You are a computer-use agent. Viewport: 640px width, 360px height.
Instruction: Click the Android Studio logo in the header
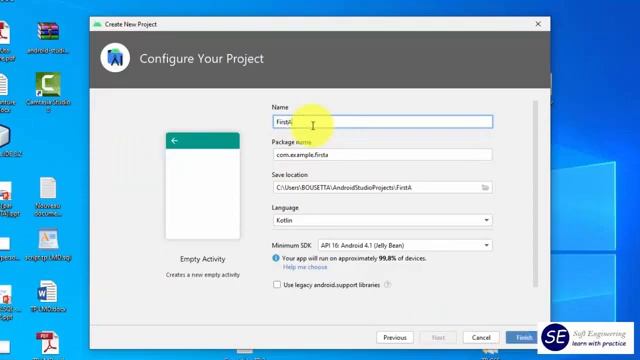point(115,58)
